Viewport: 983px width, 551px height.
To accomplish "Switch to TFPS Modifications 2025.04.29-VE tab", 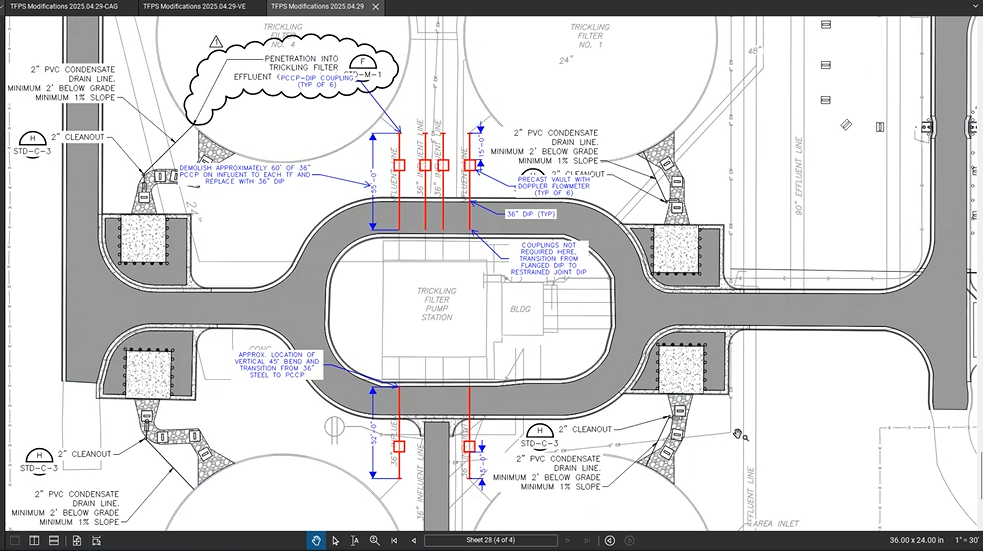I will click(x=194, y=6).
